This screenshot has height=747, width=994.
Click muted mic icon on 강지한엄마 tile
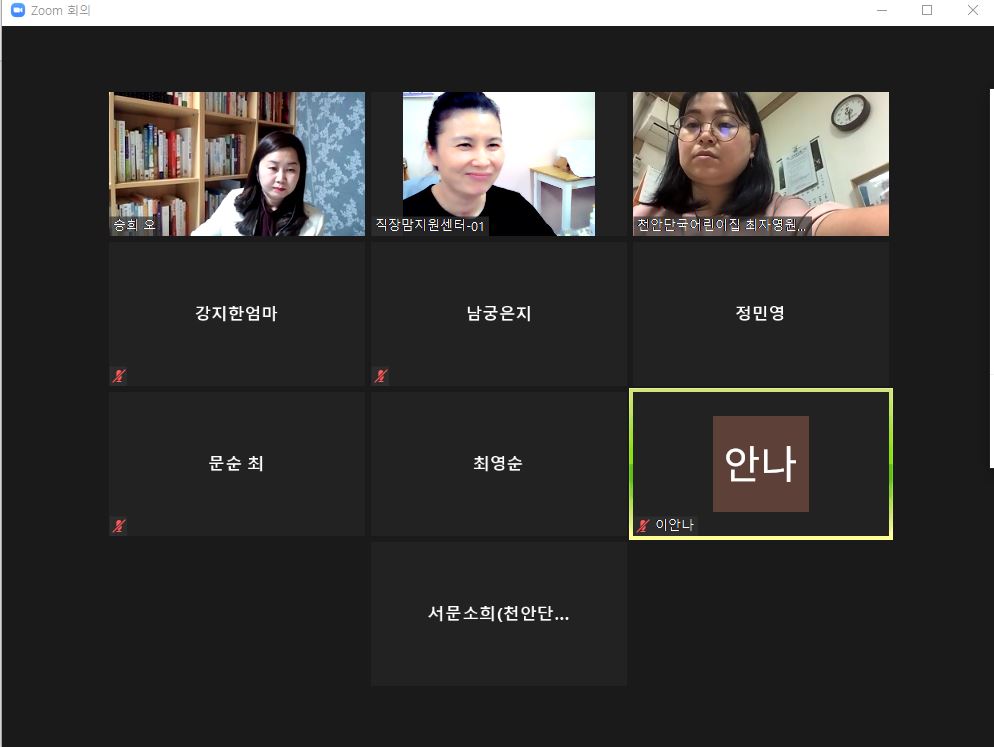119,376
